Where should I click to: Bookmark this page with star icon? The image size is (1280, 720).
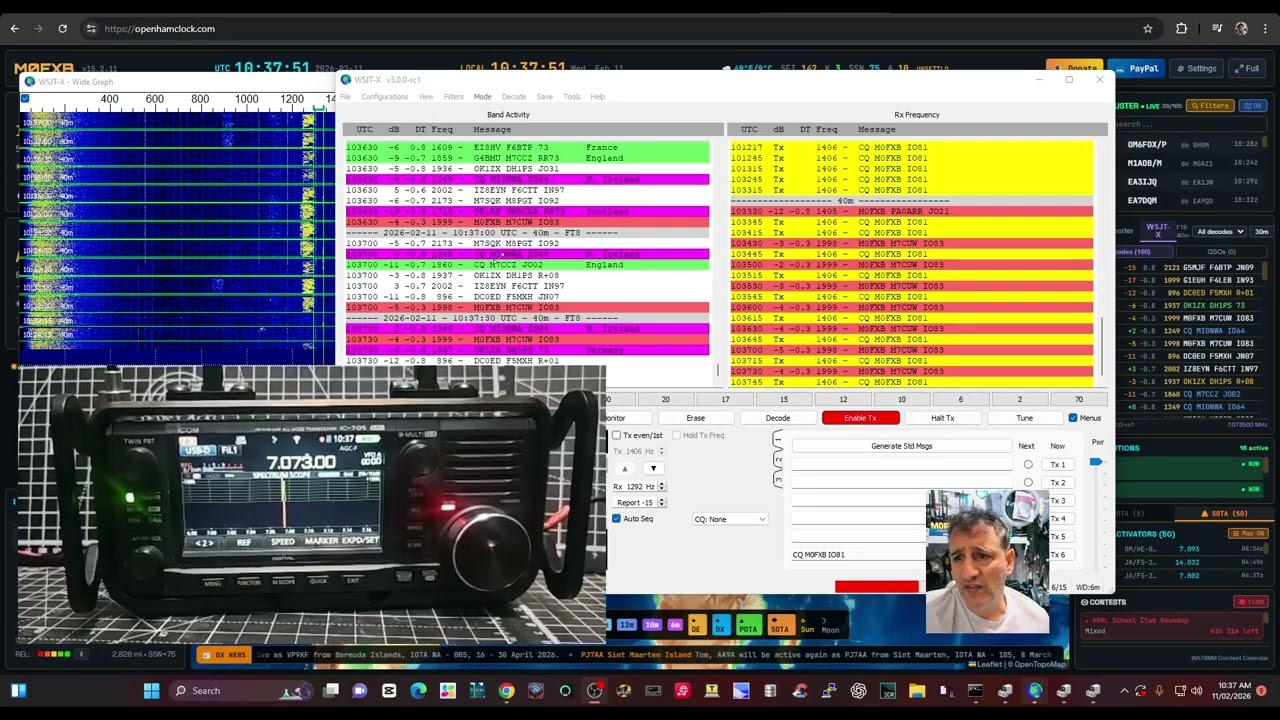click(x=1148, y=29)
